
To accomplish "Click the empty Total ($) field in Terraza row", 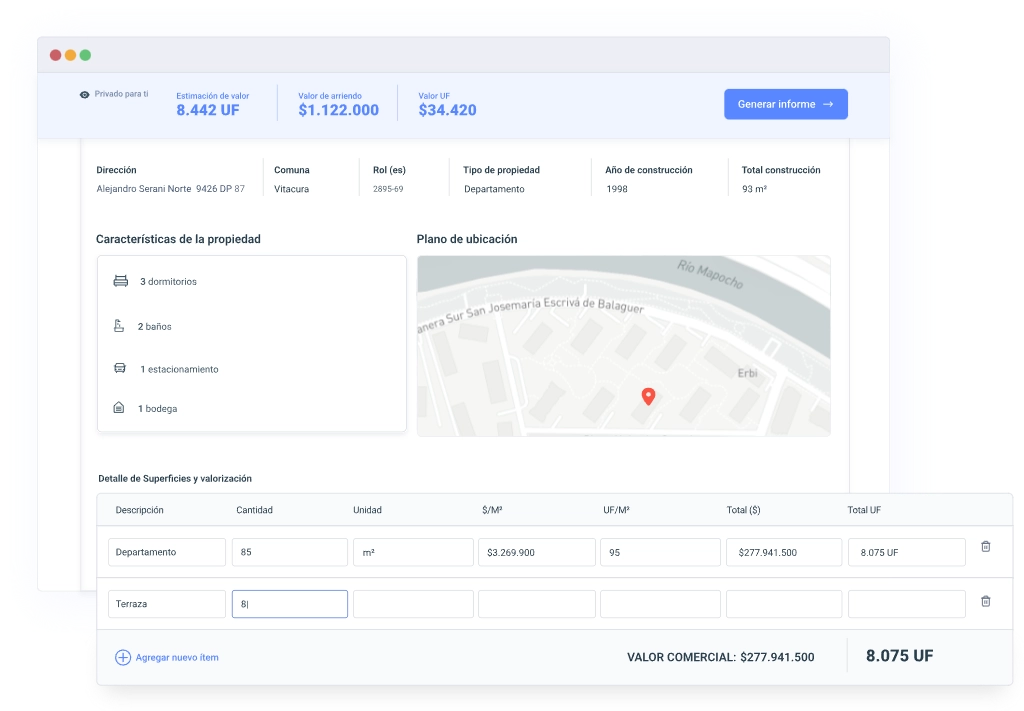I will [x=784, y=604].
